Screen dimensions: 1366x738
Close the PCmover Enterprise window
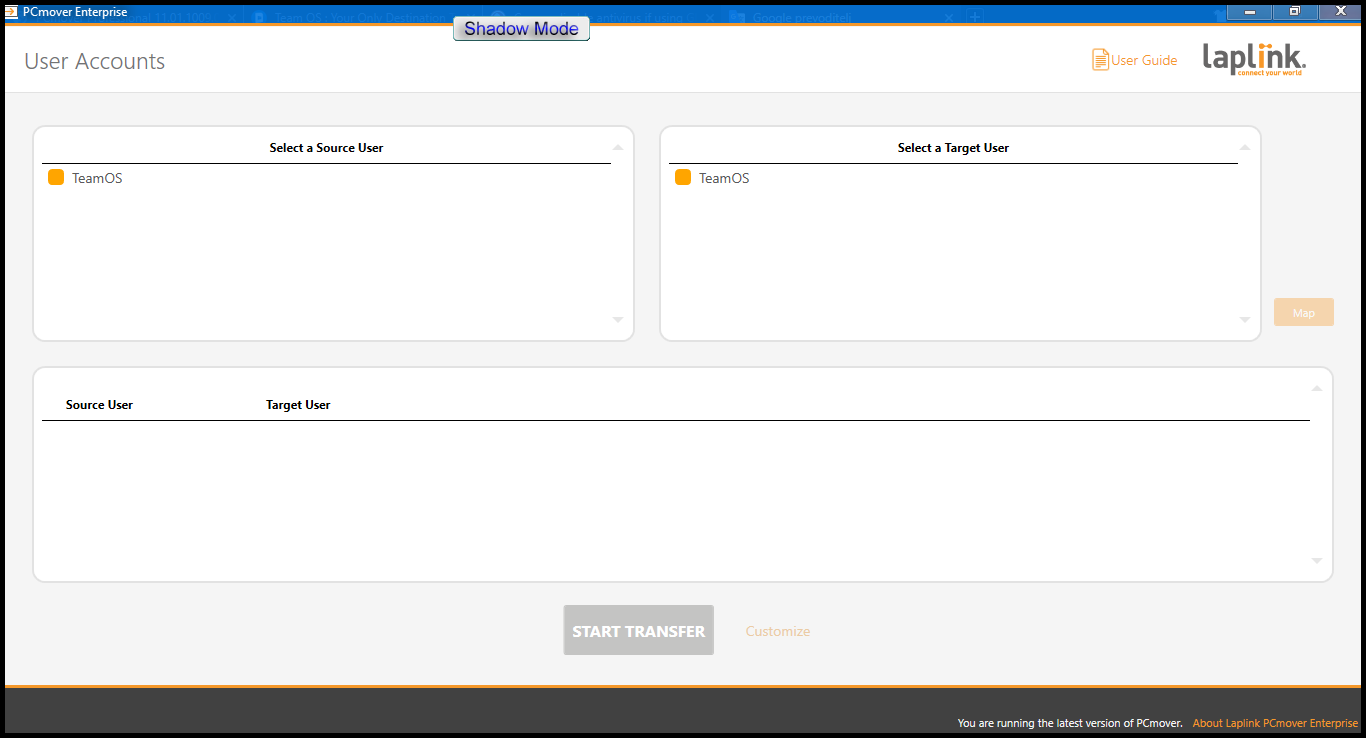pyautogui.click(x=1340, y=11)
